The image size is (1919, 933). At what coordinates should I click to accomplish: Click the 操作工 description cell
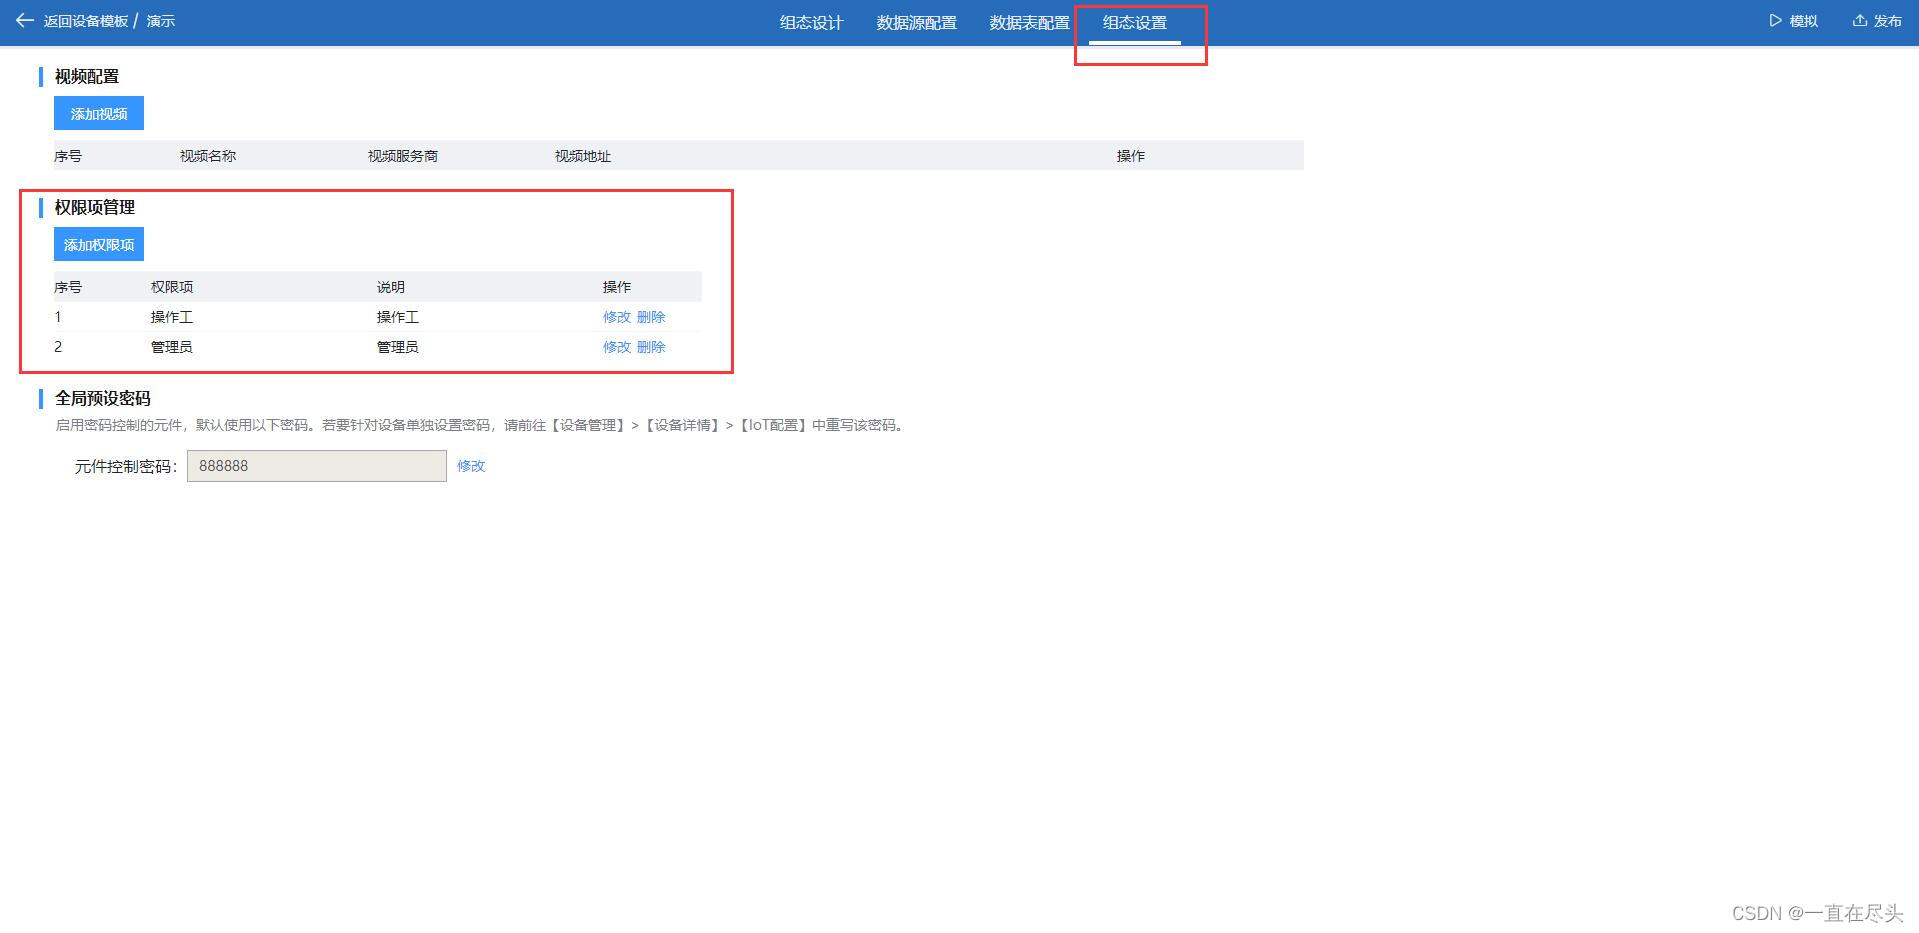coord(397,317)
